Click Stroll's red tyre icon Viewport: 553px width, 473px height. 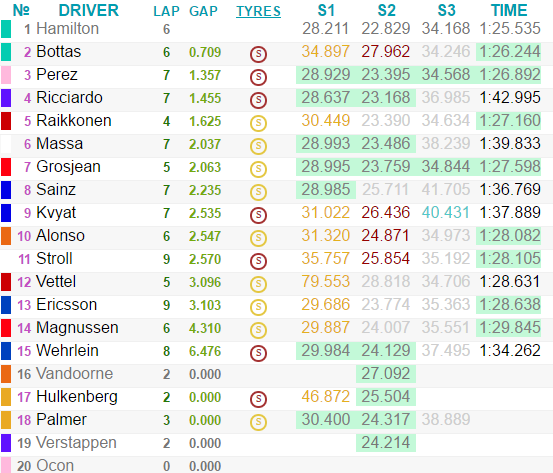coord(258,261)
